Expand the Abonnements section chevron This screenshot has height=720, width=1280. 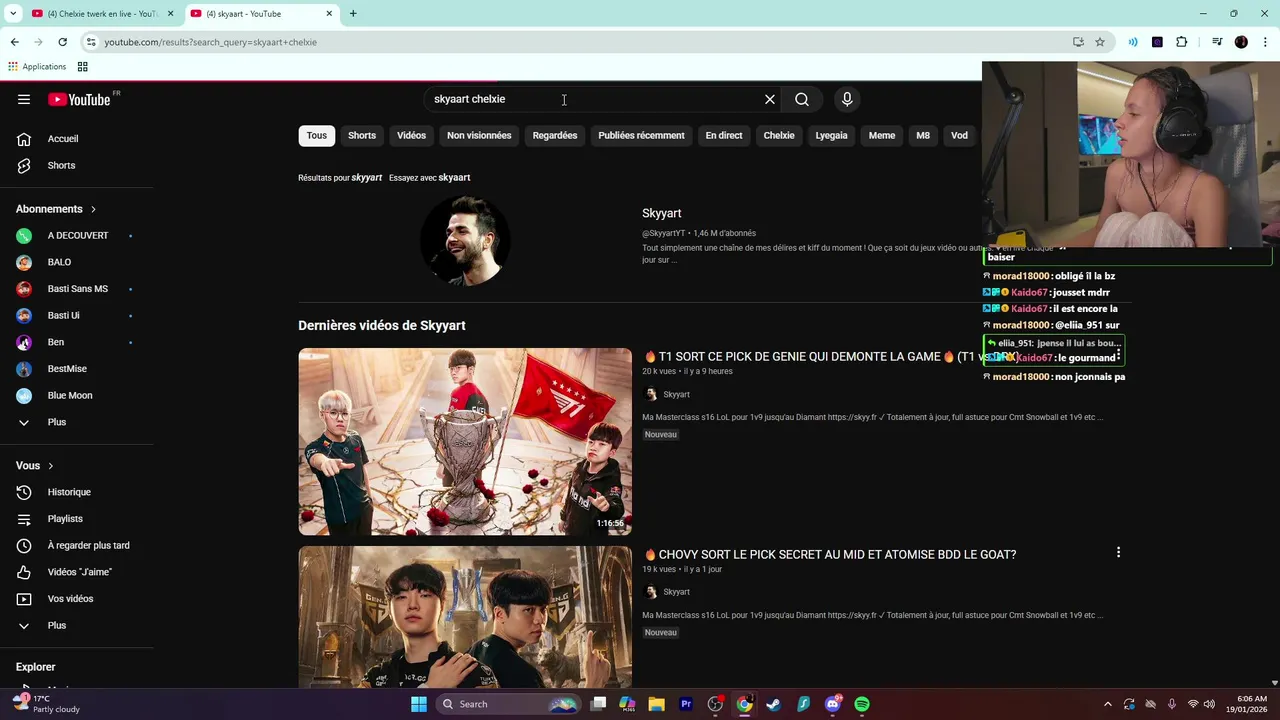point(93,209)
